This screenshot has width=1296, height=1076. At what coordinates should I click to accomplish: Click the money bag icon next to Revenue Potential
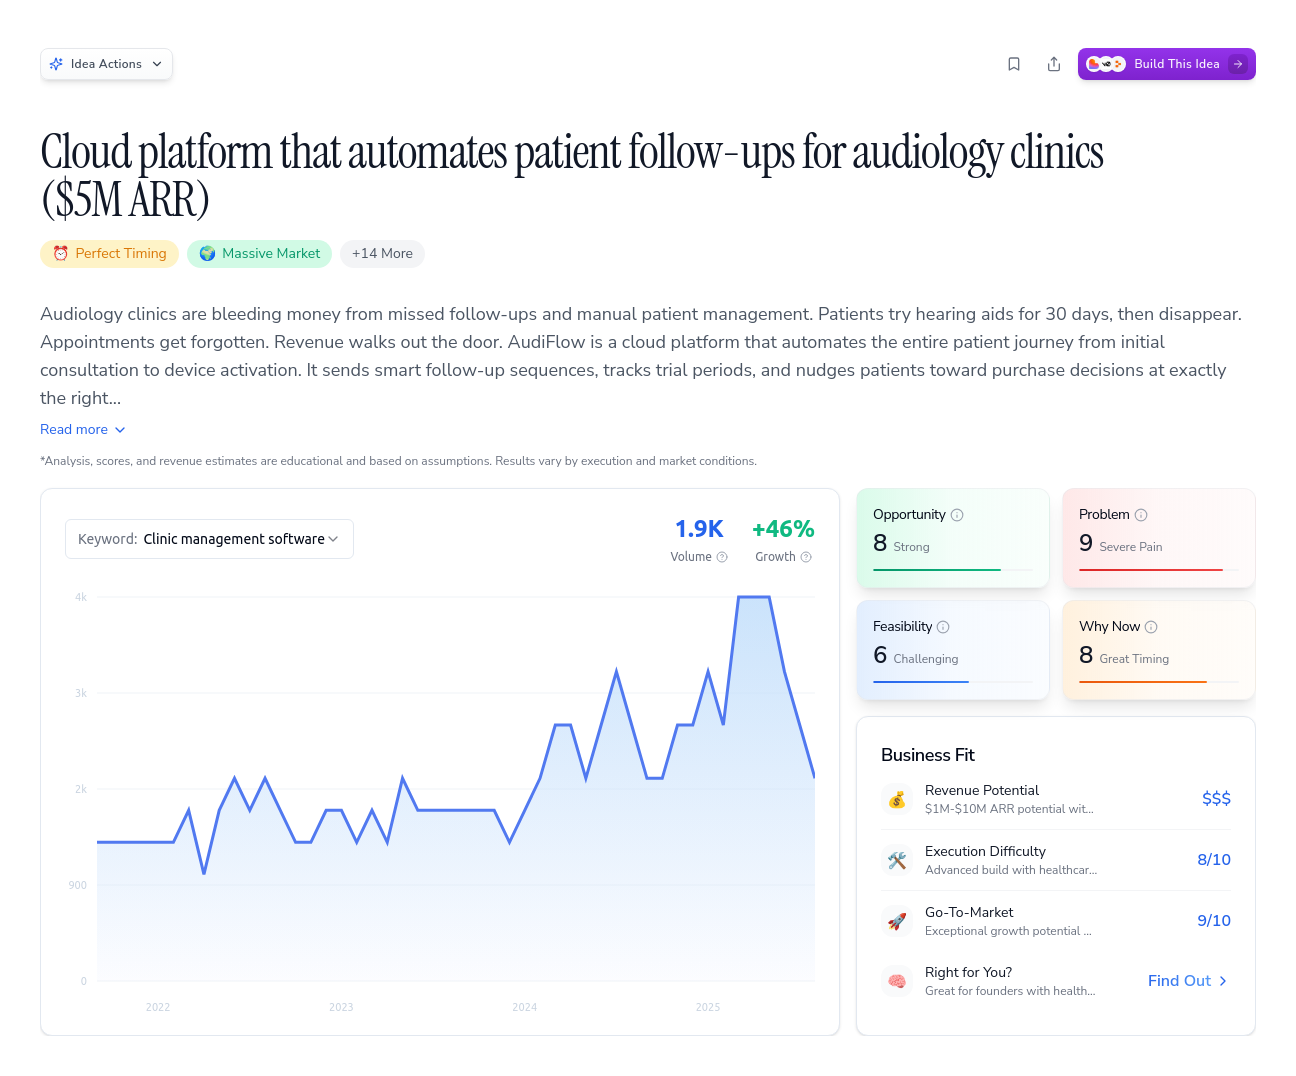tap(897, 799)
